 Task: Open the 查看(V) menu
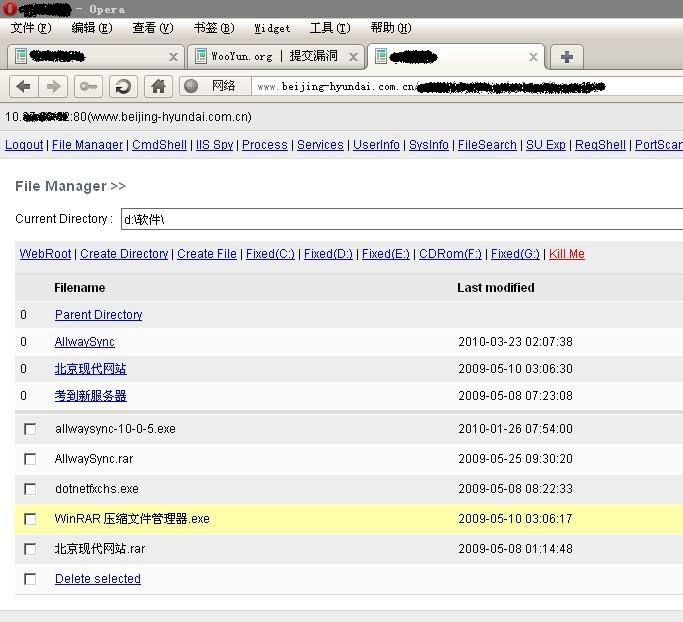click(153, 28)
